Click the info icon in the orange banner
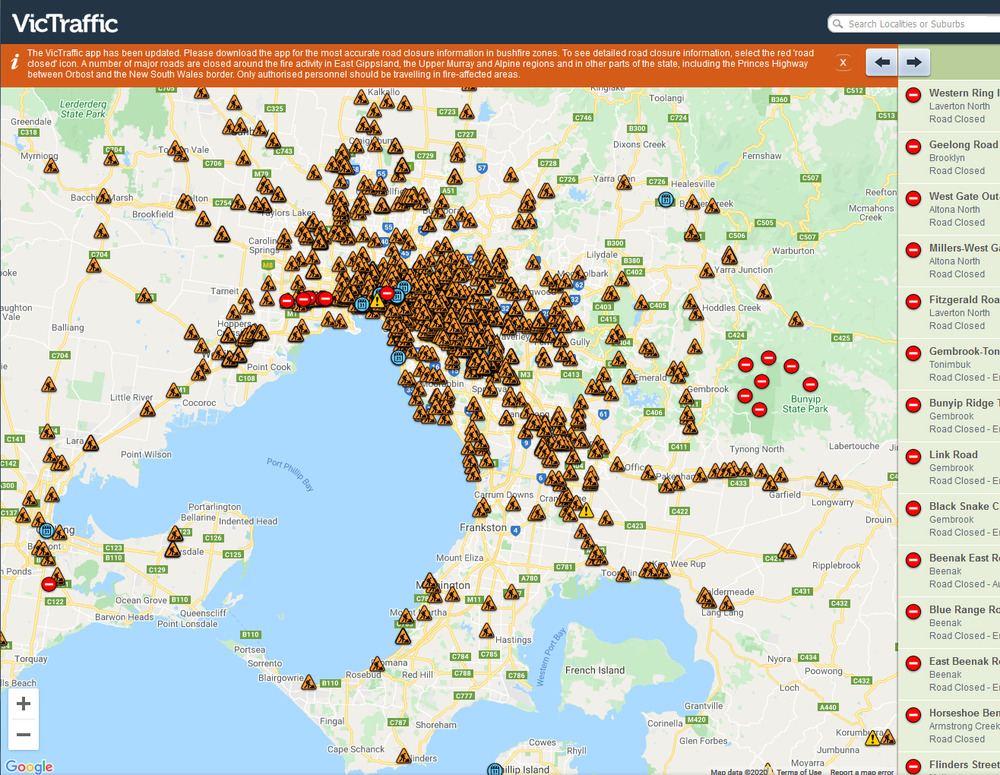 coord(14,62)
